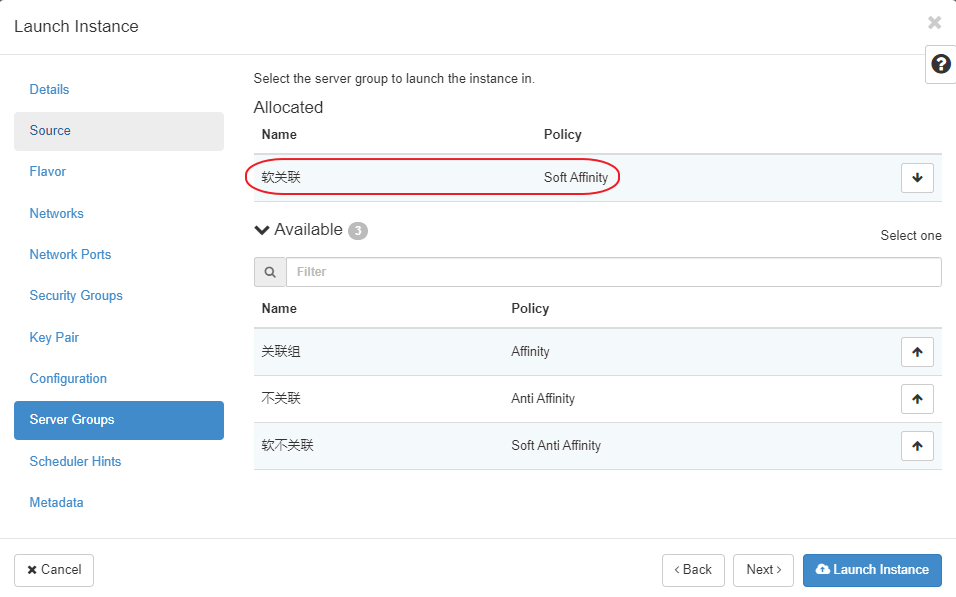Viewport: 956px width, 597px height.
Task: Click the help question mark icon
Action: (x=940, y=64)
